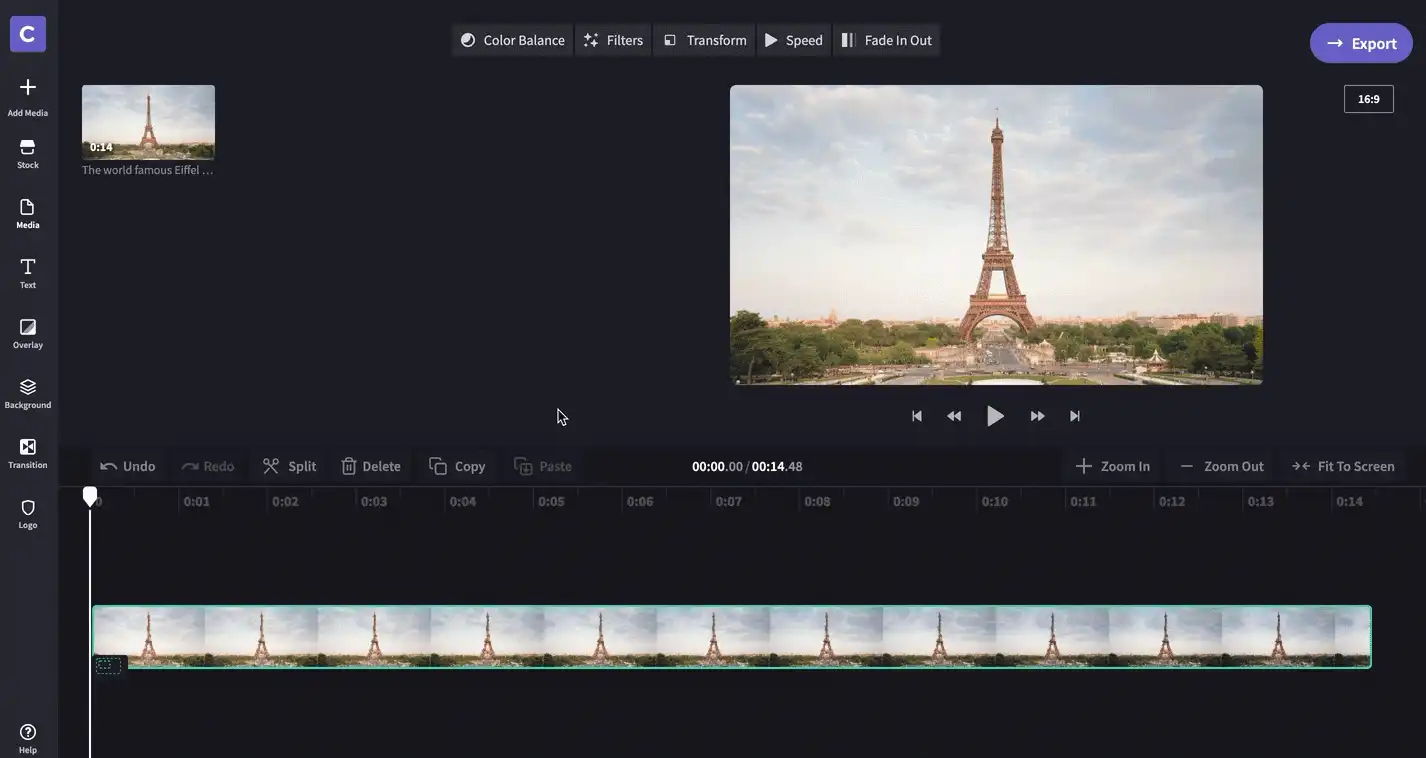The height and width of the screenshot is (758, 1426).
Task: Click the 0:10 mark on the ruler
Action: [994, 501]
